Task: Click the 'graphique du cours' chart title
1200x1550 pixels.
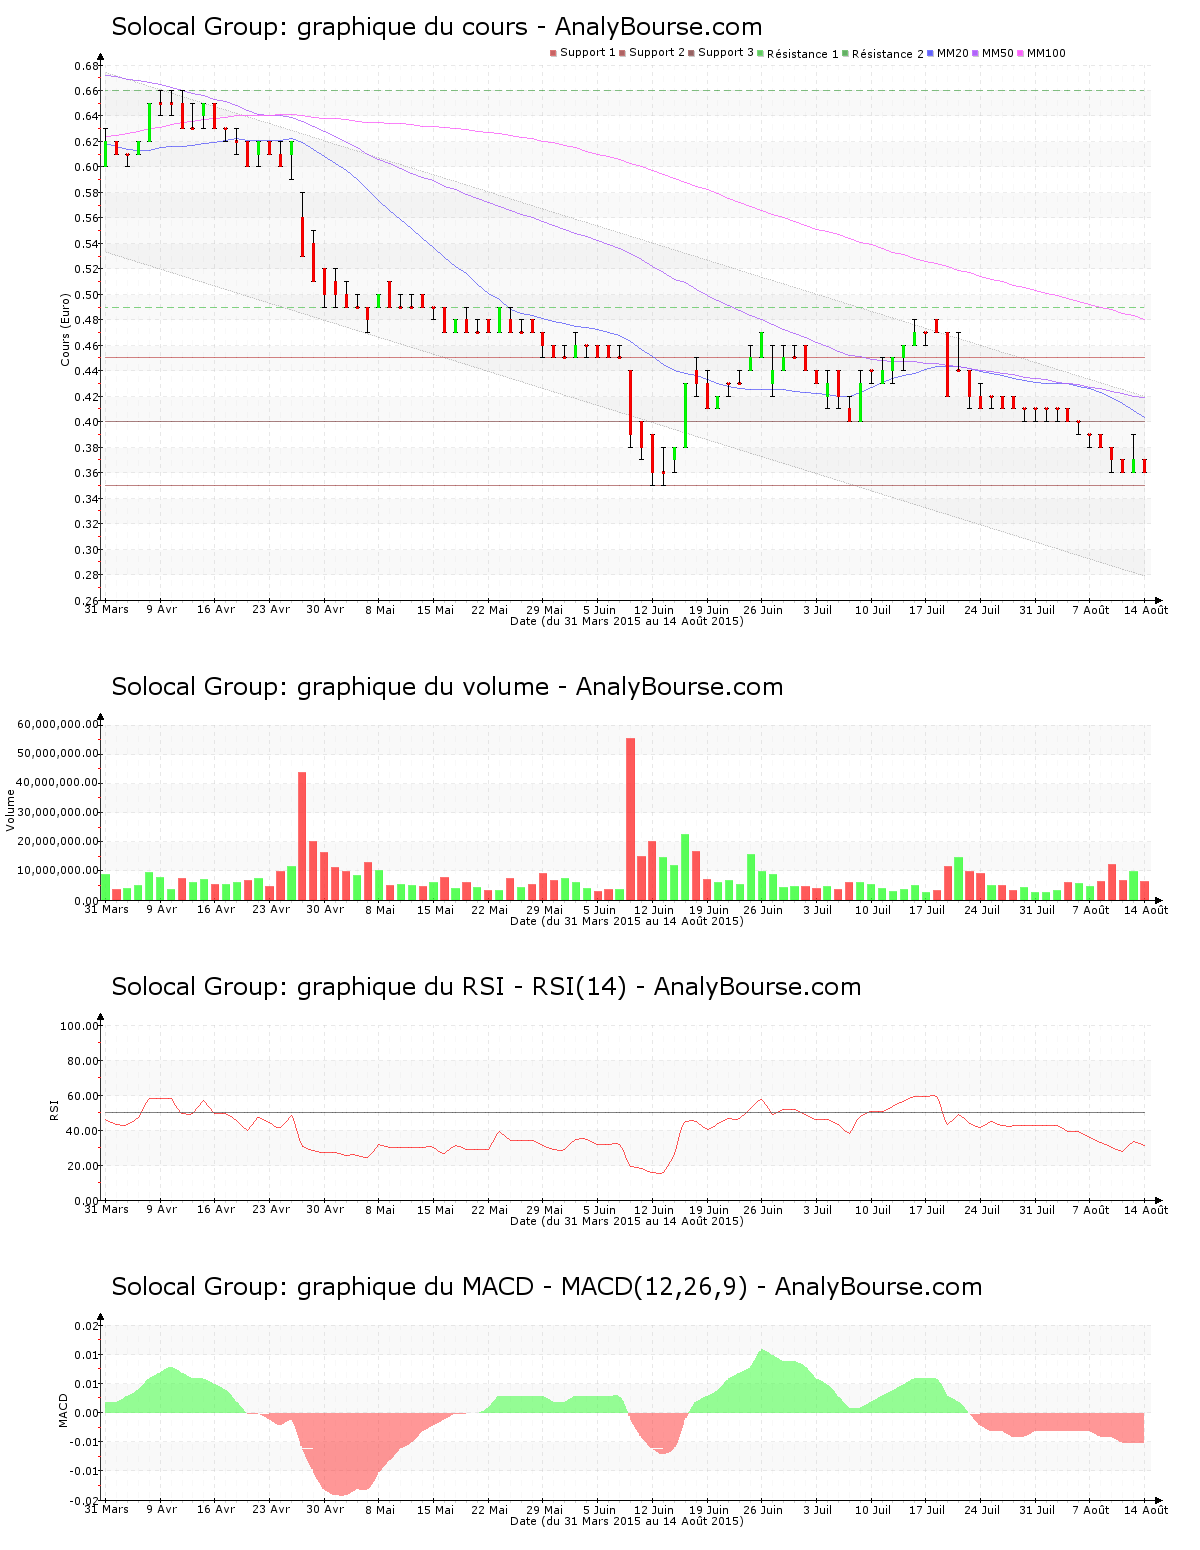Action: pyautogui.click(x=437, y=27)
